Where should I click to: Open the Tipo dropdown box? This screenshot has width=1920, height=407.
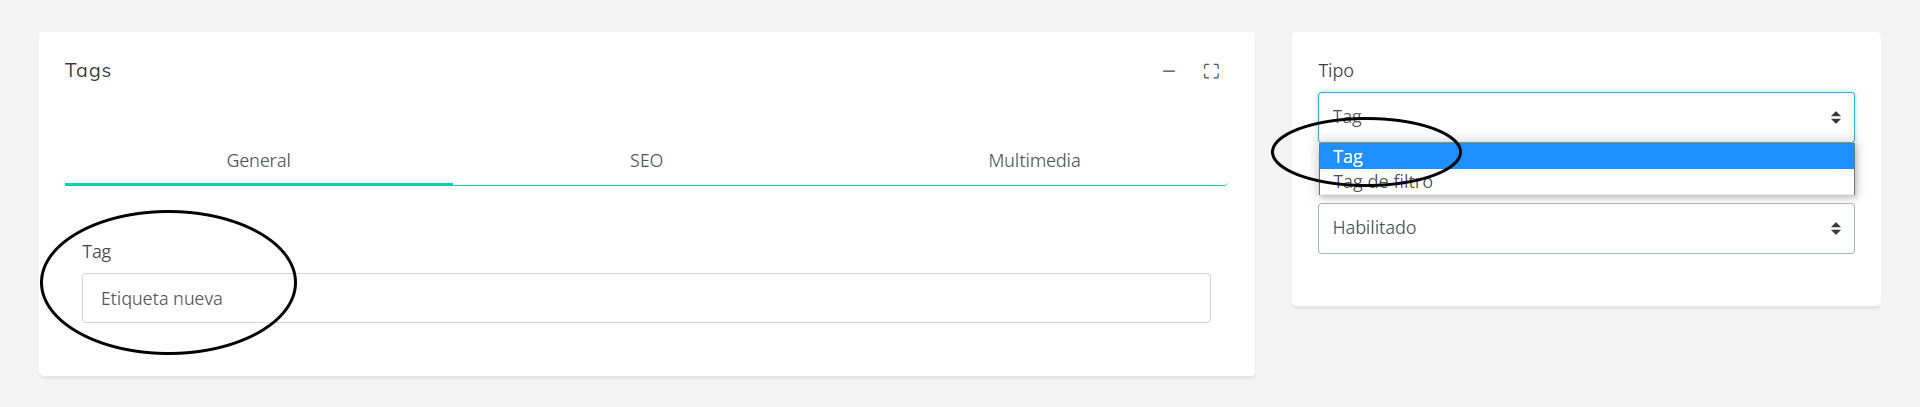click(x=1585, y=118)
